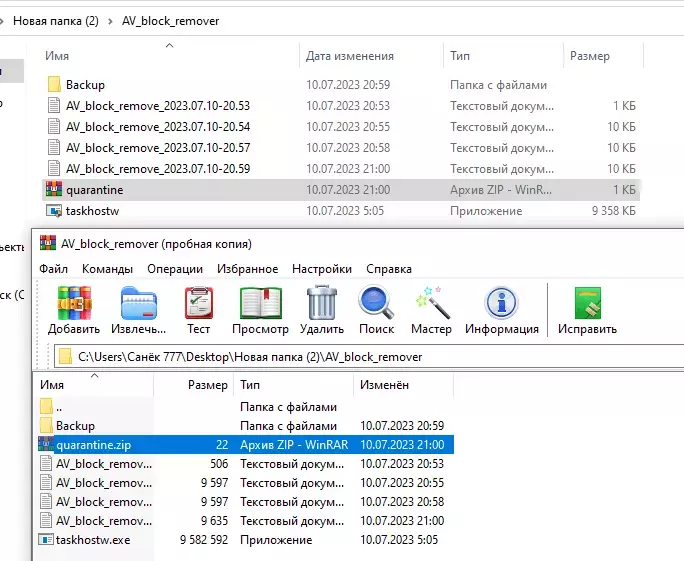Image resolution: width=684 pixels, height=561 pixels.
Task: Sort Explorer by the Имя column header
Action: (170, 55)
